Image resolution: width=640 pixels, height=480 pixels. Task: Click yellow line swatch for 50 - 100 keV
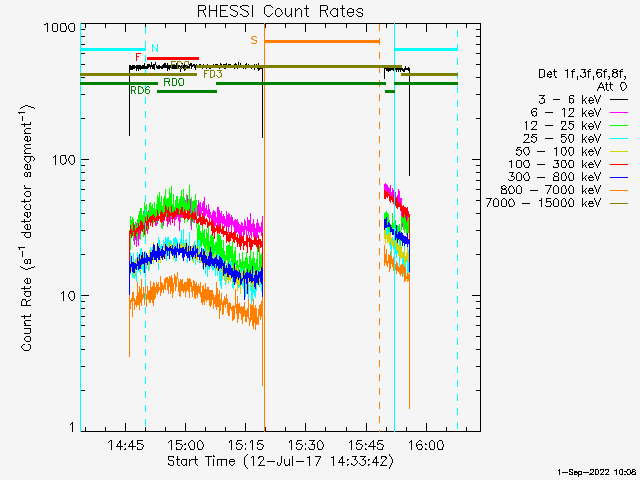[x=618, y=151]
